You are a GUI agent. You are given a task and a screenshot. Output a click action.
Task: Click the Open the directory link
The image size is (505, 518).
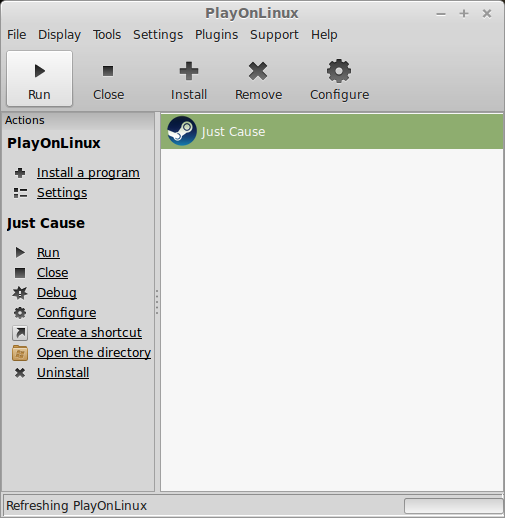point(94,353)
